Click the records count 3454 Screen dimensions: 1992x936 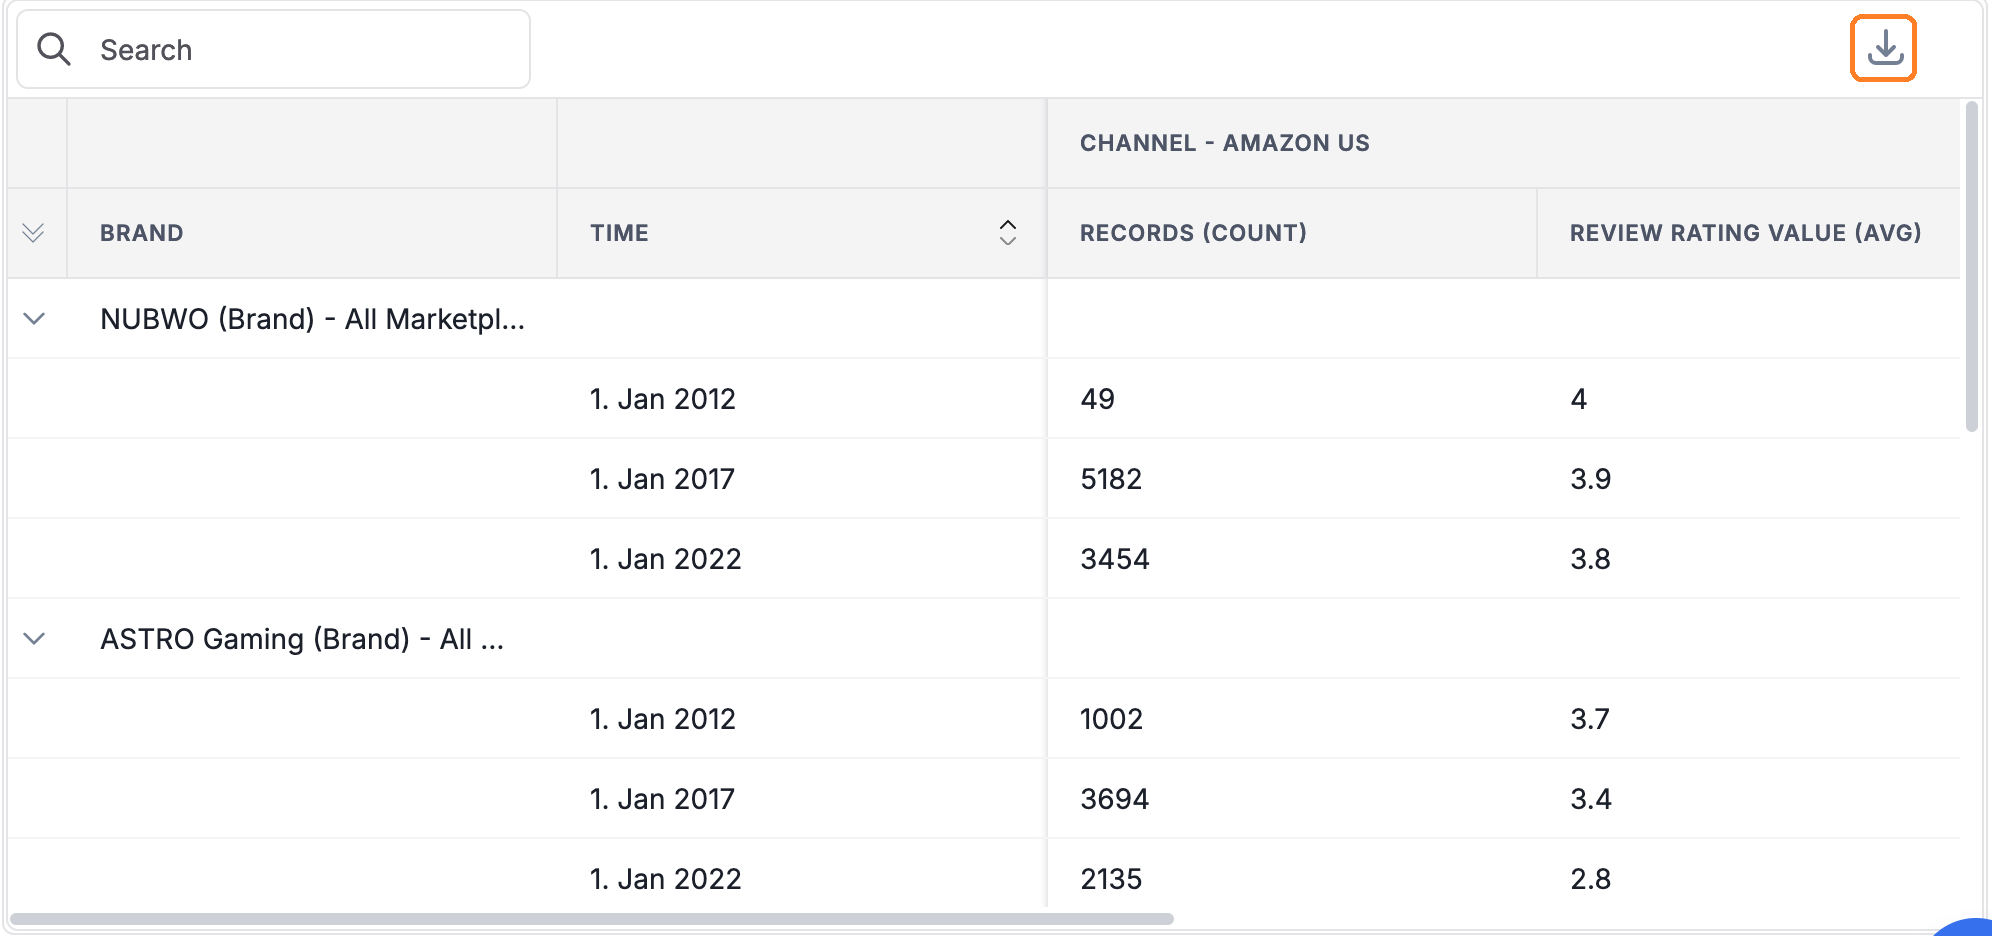[1115, 559]
